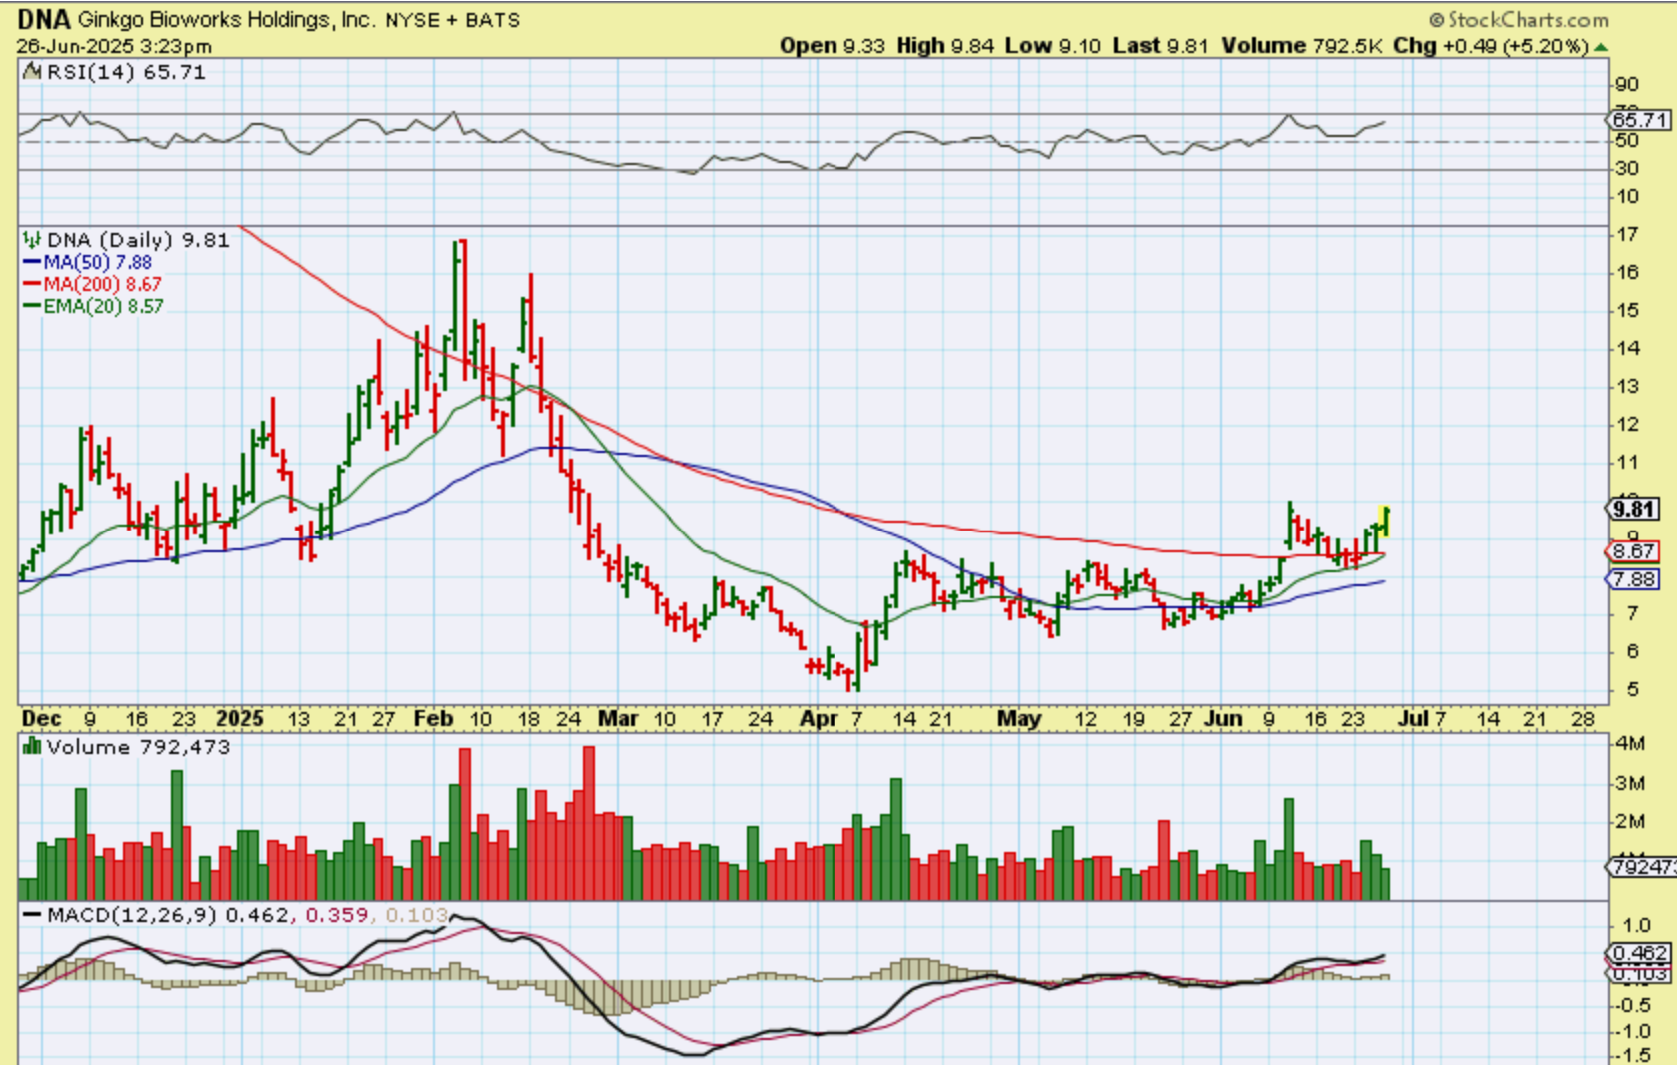Click the 90 label on RSI axis

[1627, 85]
